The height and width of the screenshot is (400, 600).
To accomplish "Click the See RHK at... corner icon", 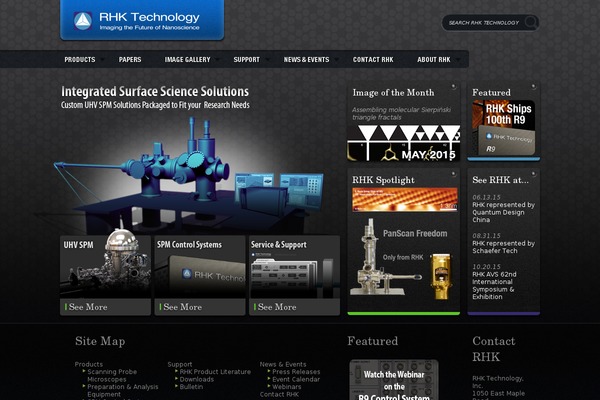I will pos(533,174).
